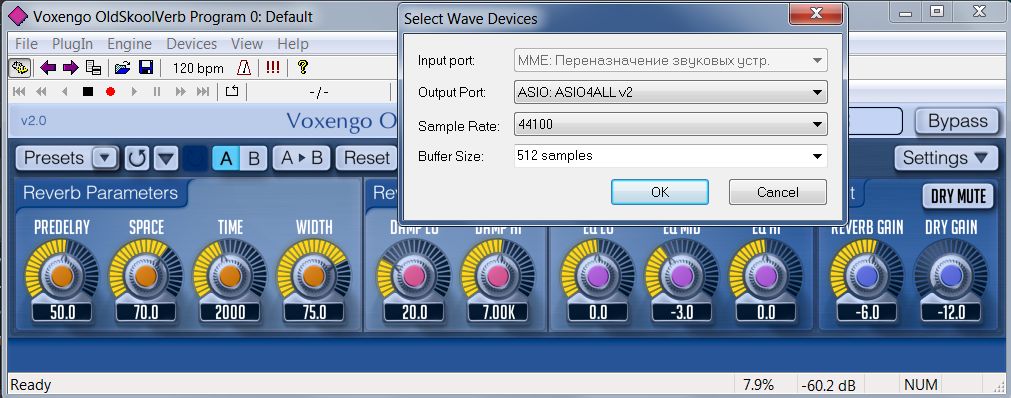Click the PREDELAY knob

(x=62, y=276)
